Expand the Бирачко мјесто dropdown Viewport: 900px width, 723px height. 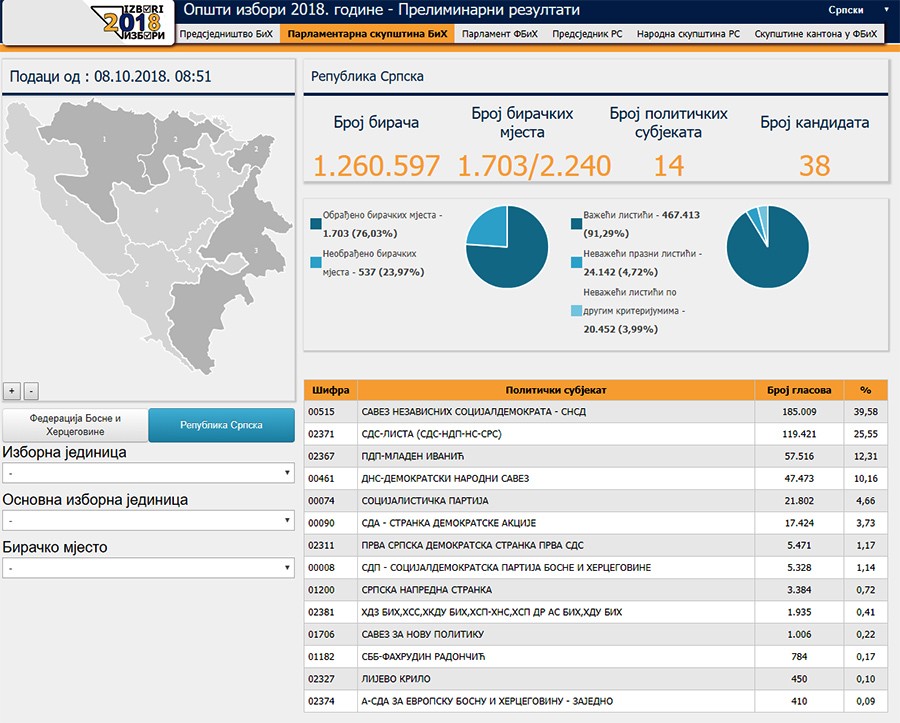click(x=149, y=568)
